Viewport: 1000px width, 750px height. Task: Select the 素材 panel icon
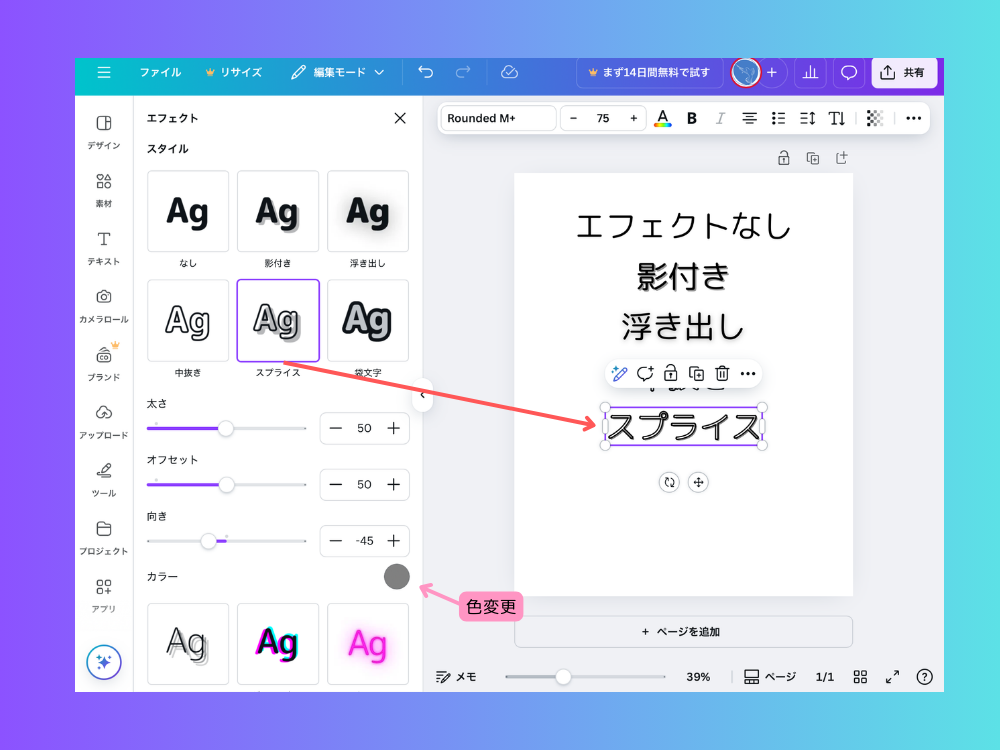104,188
